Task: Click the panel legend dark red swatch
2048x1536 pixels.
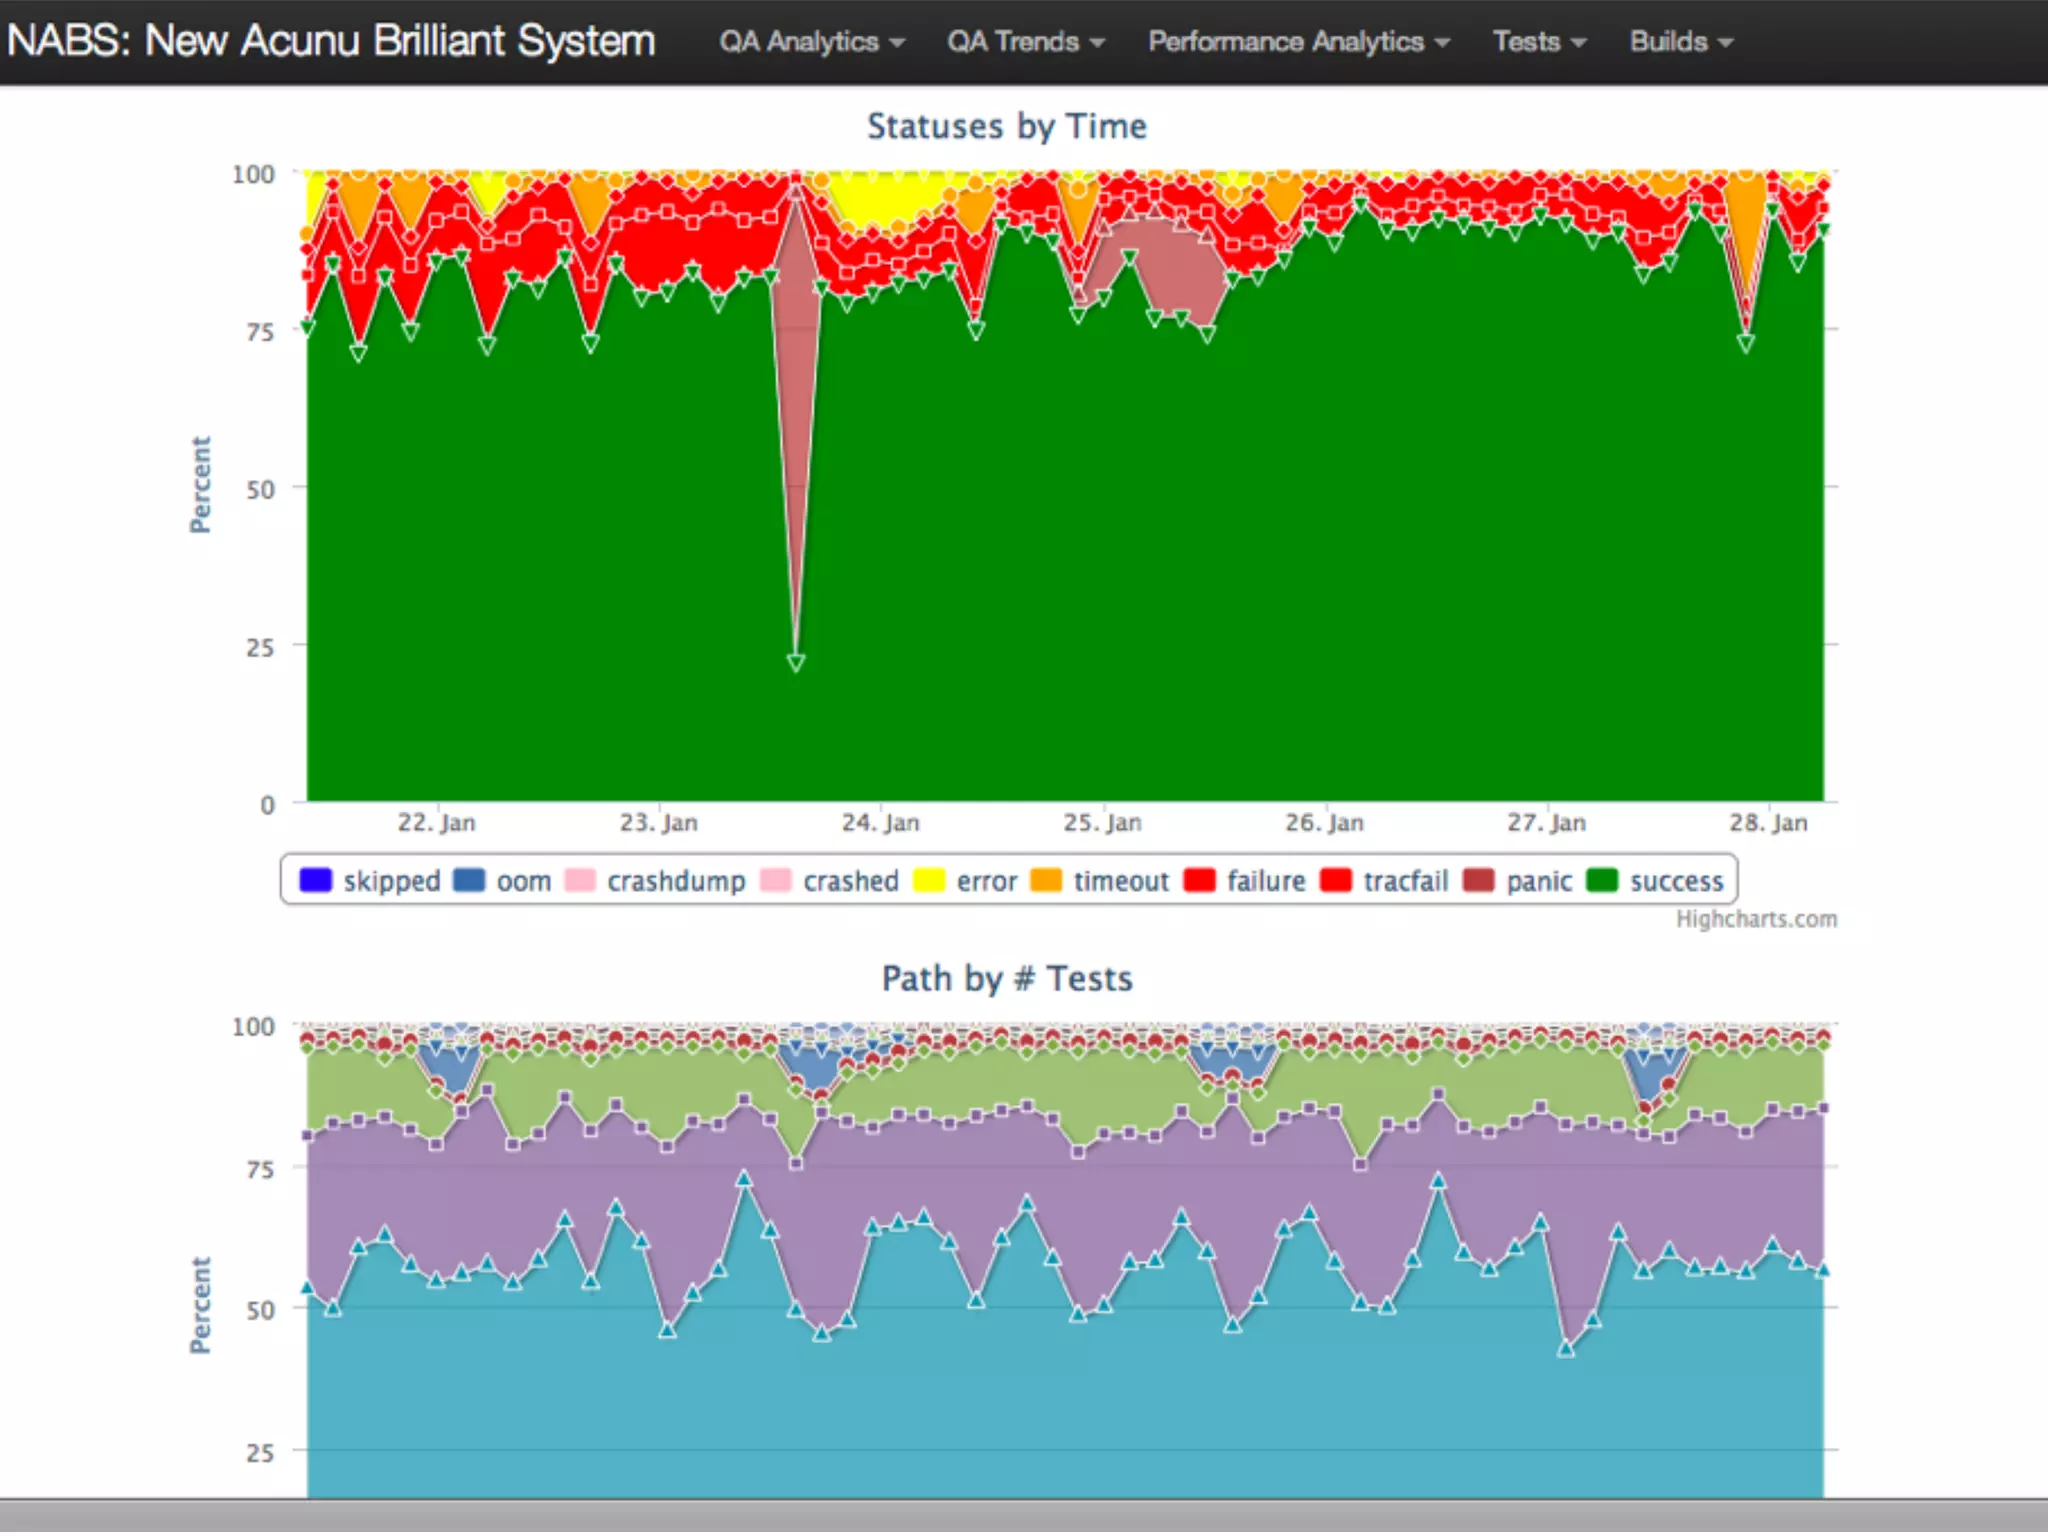Action: [x=1478, y=880]
